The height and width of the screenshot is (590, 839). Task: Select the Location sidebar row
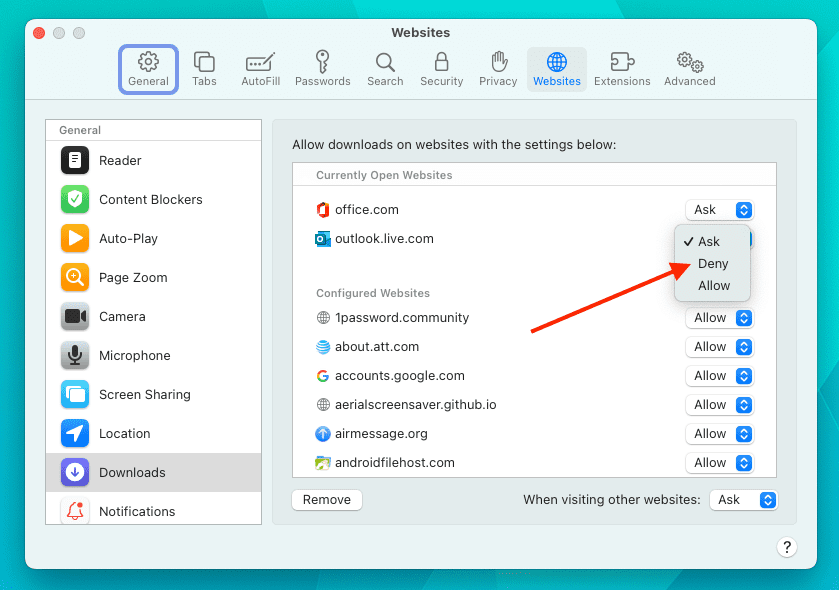154,434
